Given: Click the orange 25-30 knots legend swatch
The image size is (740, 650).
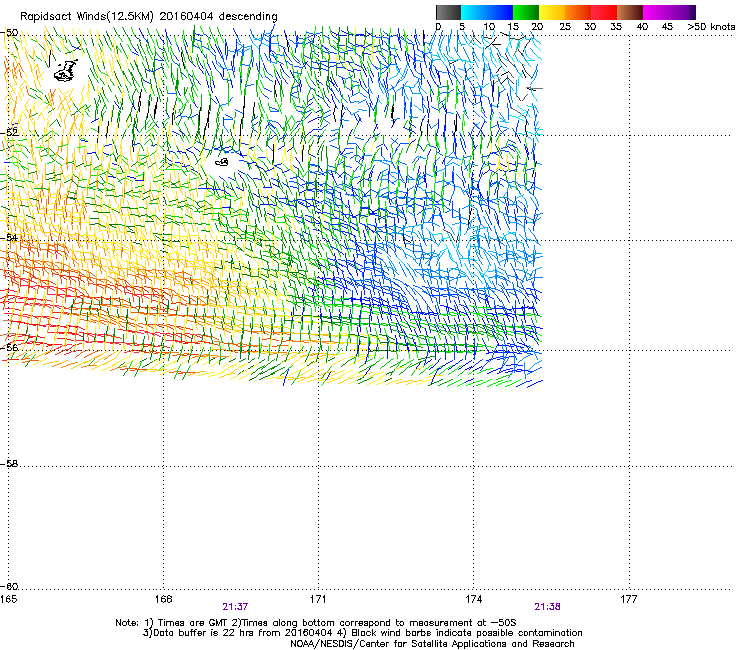Looking at the screenshot, I should 578,12.
